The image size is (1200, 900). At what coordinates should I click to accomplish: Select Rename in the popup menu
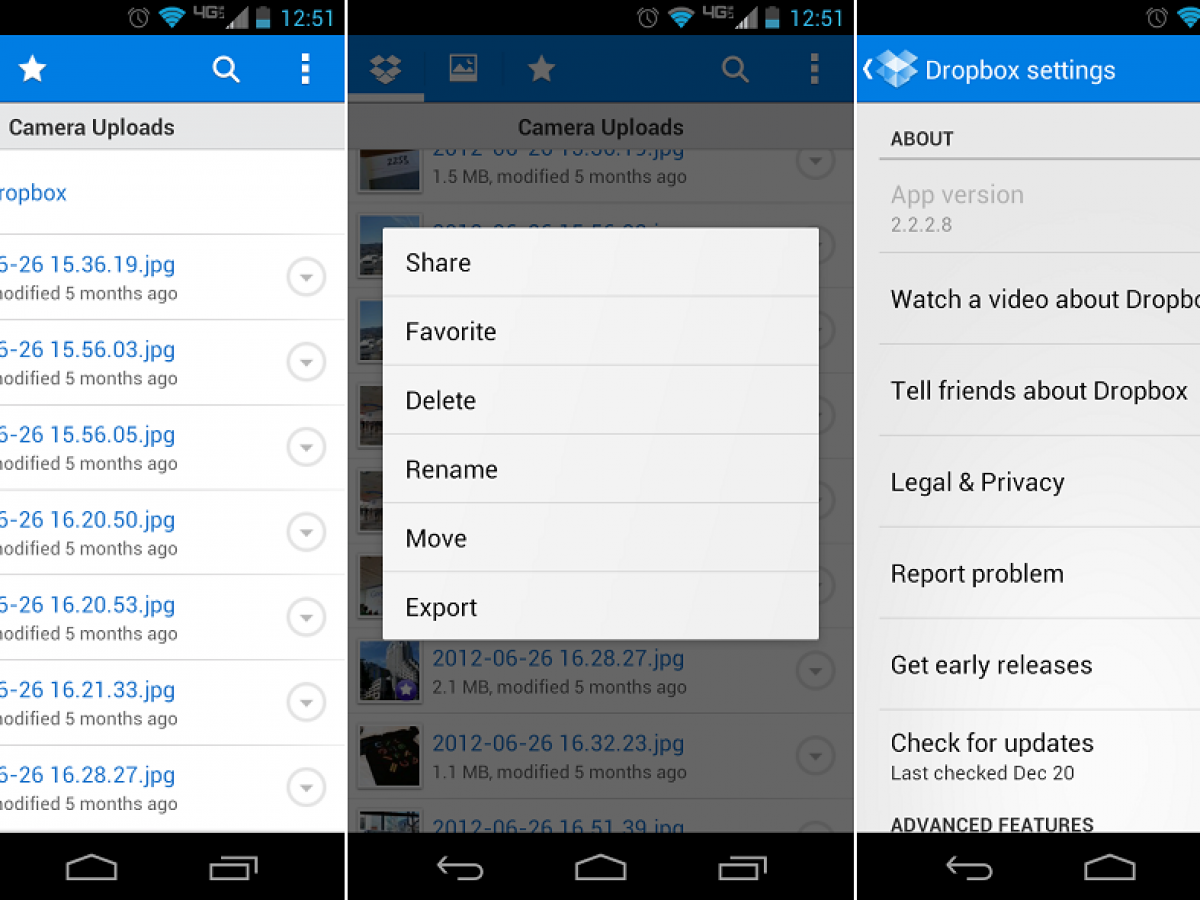pos(600,469)
